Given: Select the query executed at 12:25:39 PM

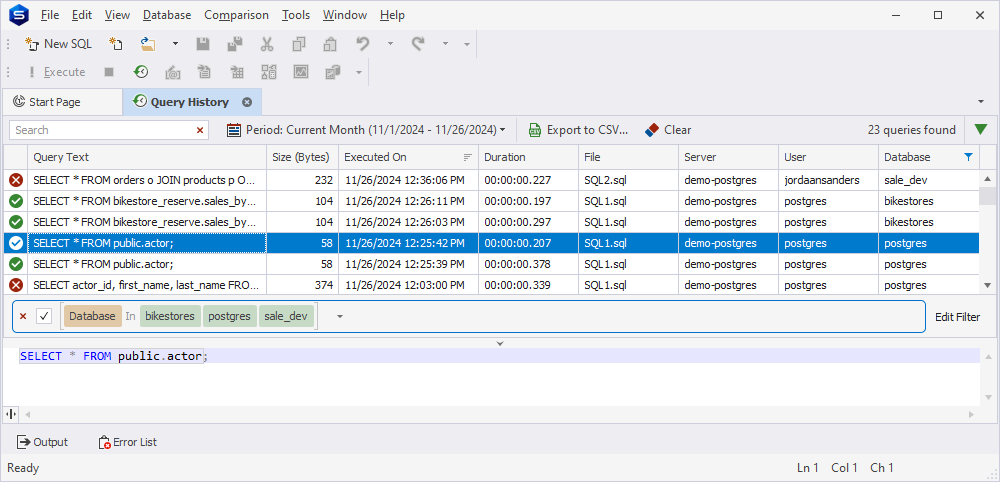Looking at the screenshot, I should 491,264.
